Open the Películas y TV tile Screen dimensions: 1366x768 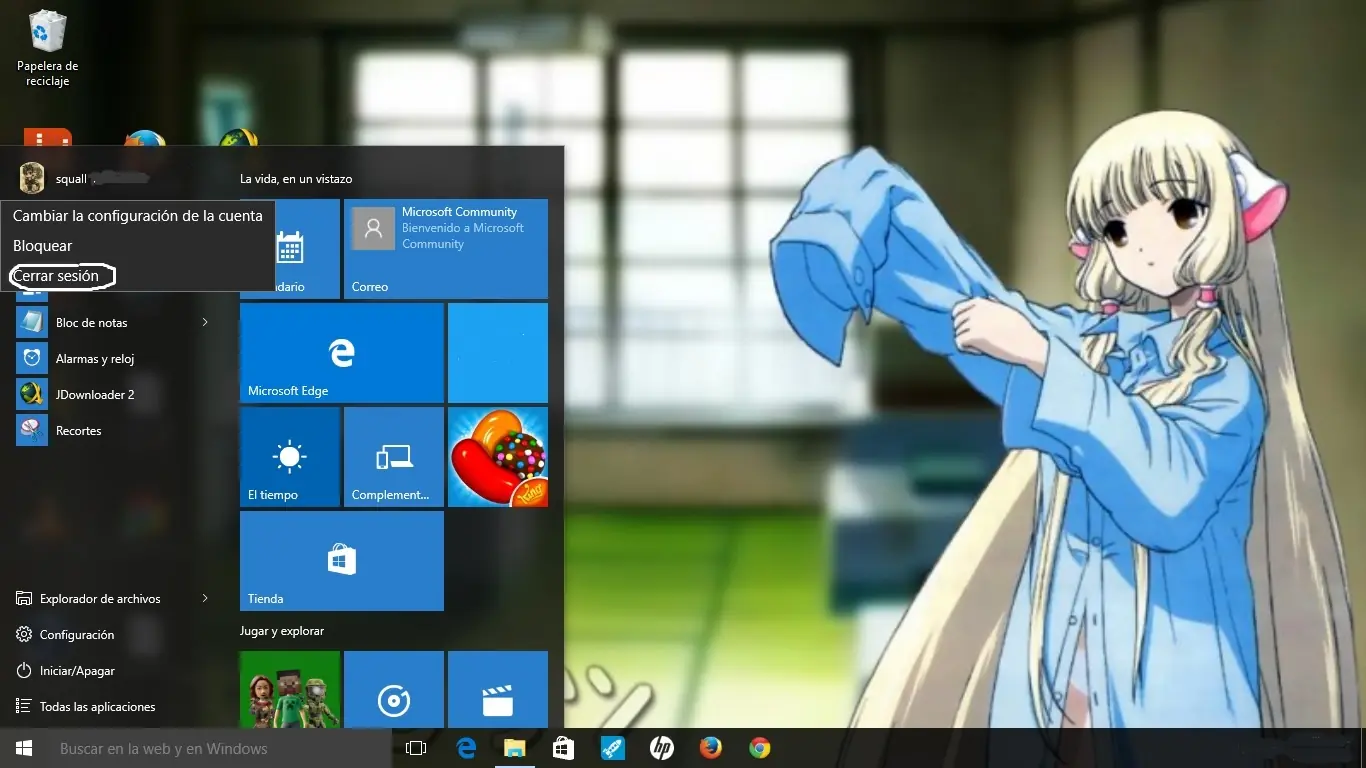(498, 690)
